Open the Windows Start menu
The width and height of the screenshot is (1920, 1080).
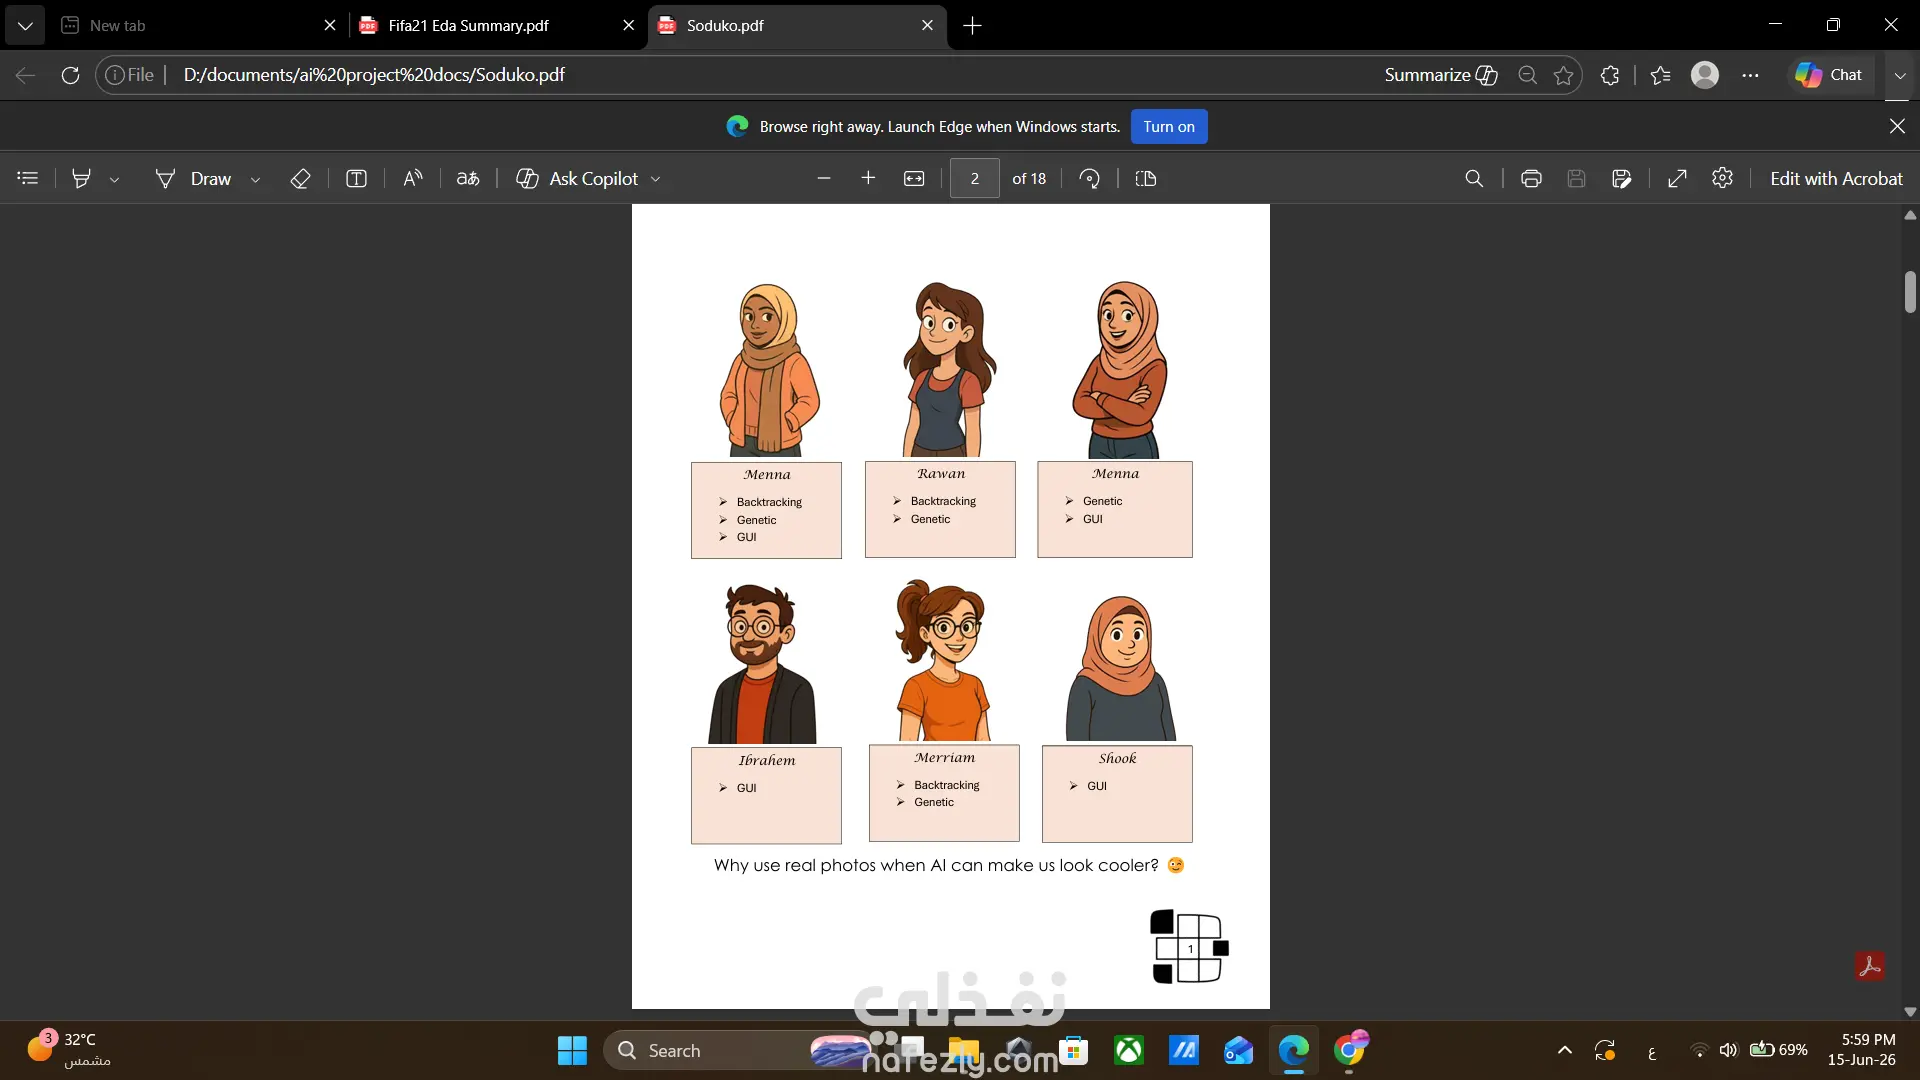(572, 1051)
